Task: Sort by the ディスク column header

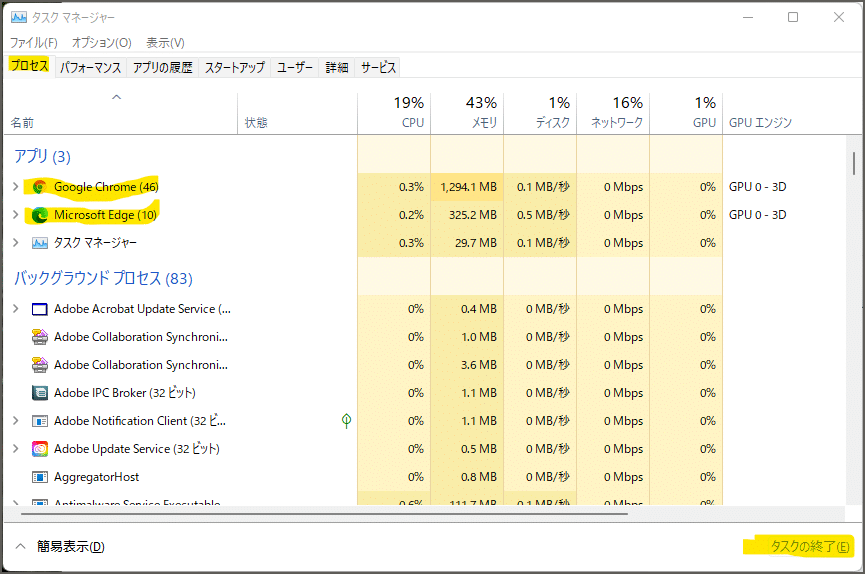Action: click(x=540, y=114)
